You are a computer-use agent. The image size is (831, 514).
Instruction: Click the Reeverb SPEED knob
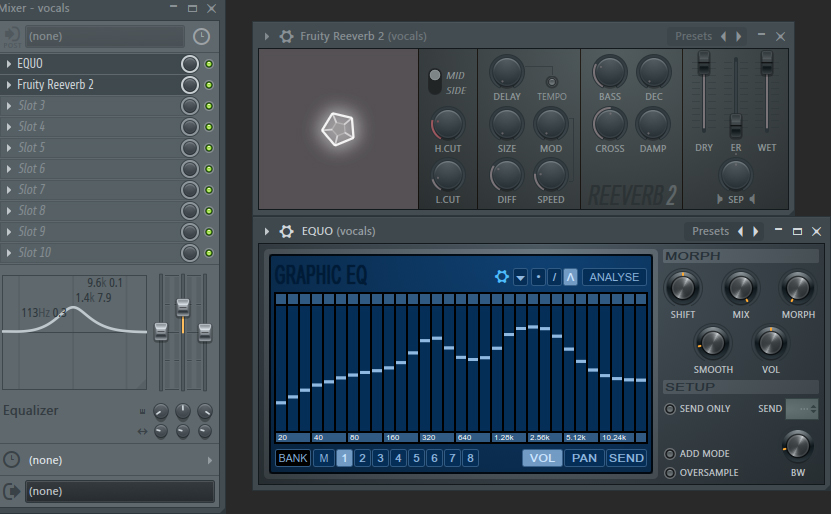pos(551,176)
